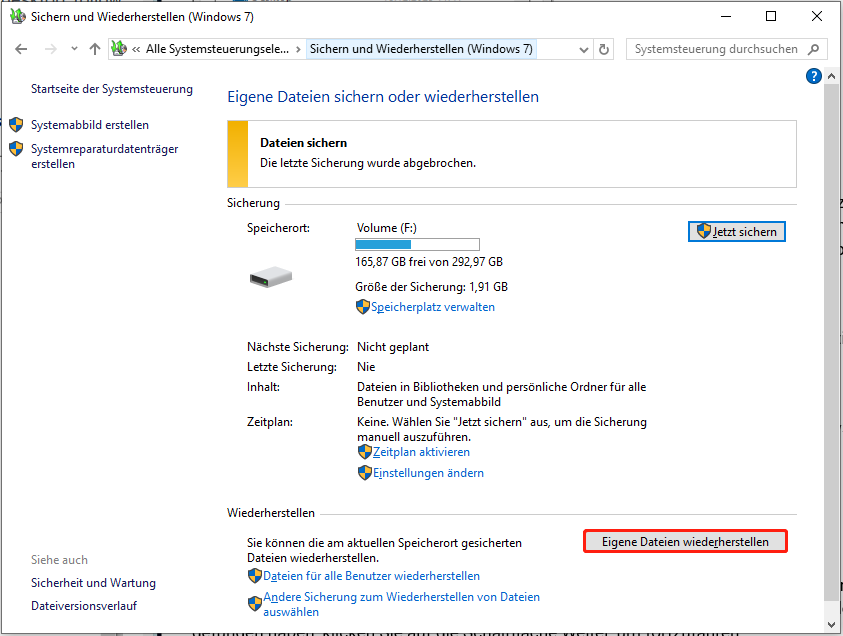
Task: Click 'Größe der Sicherung: 1,91 GB' text
Action: click(x=432, y=287)
